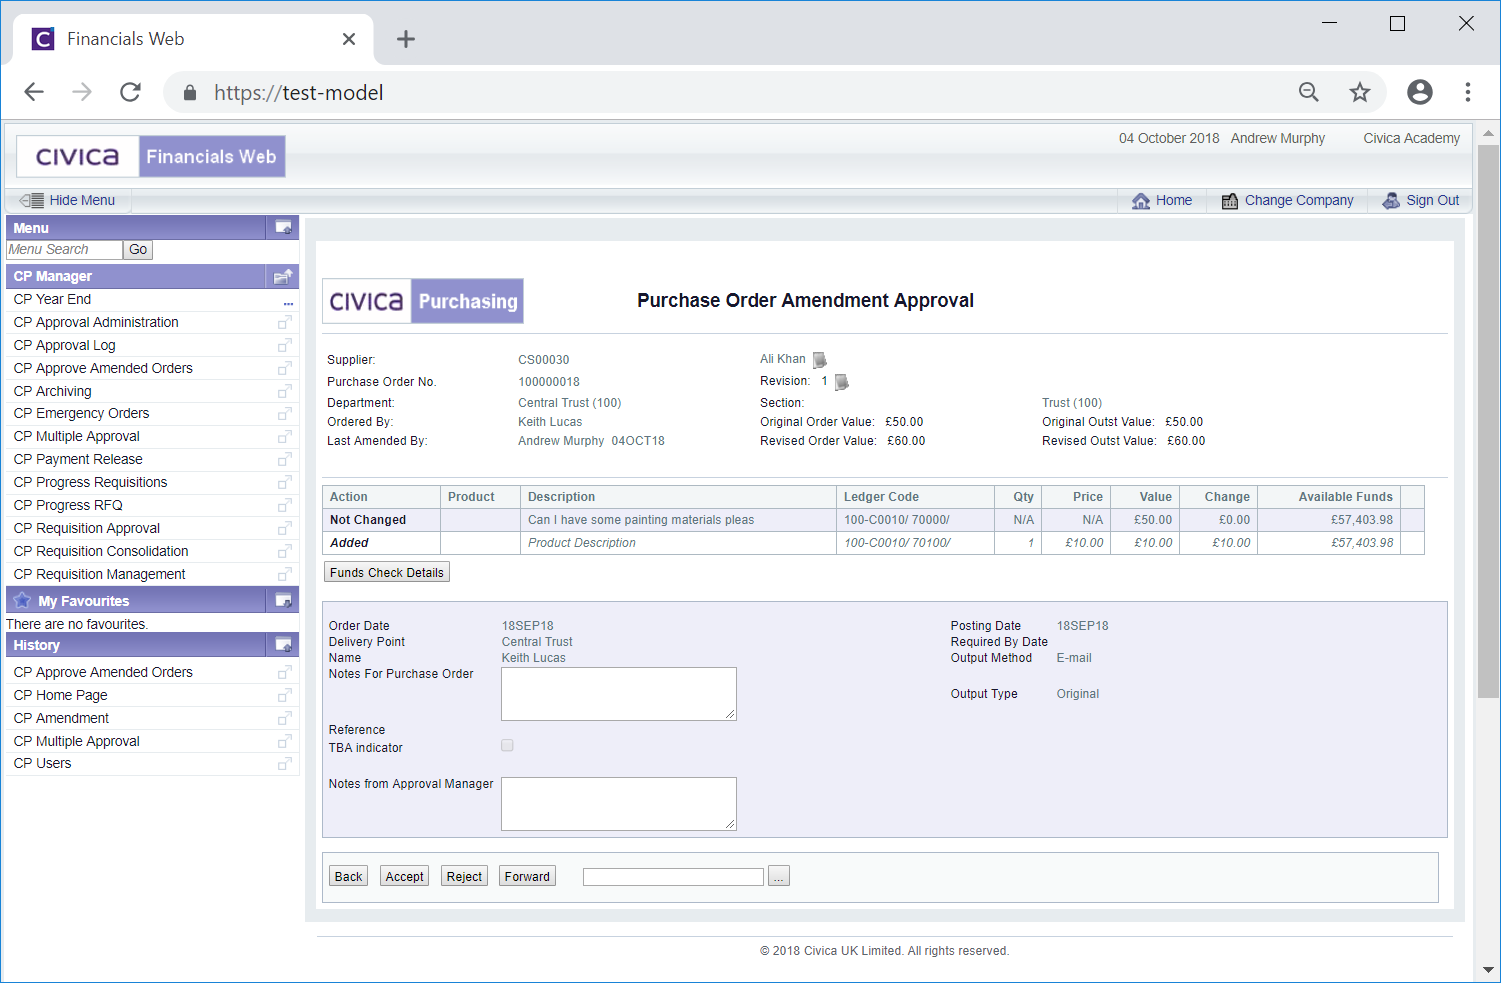Screen dimensions: 1501x983
Task: Open CP Progress Requisitions menu item
Action: tap(90, 483)
